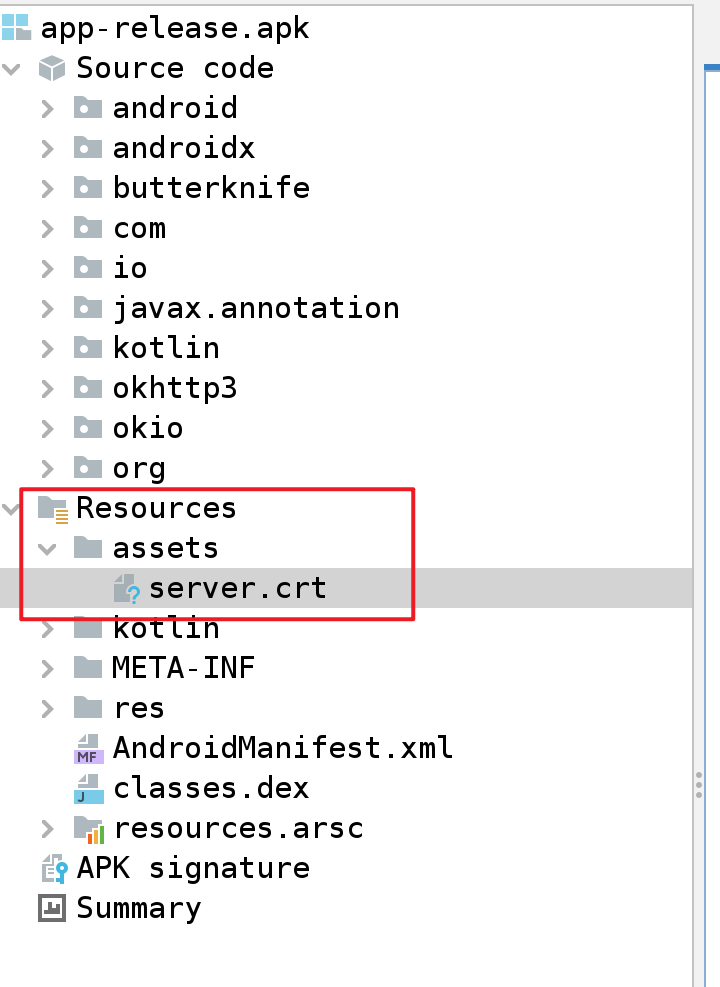Screen dimensions: 720x987
Task: Collapse the assets folder
Action: [x=47, y=549]
